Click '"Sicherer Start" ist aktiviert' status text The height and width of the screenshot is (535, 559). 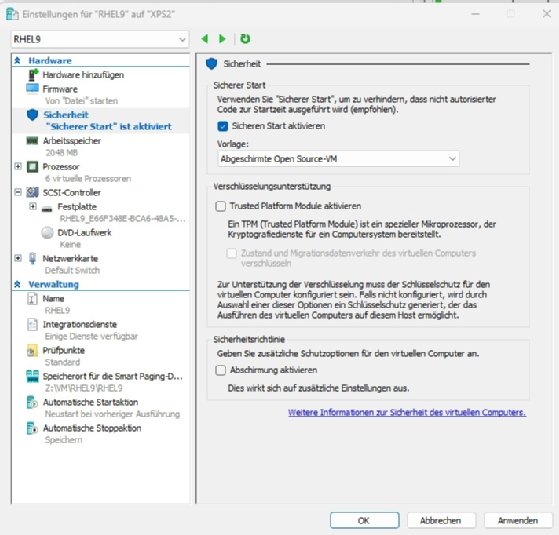point(108,127)
